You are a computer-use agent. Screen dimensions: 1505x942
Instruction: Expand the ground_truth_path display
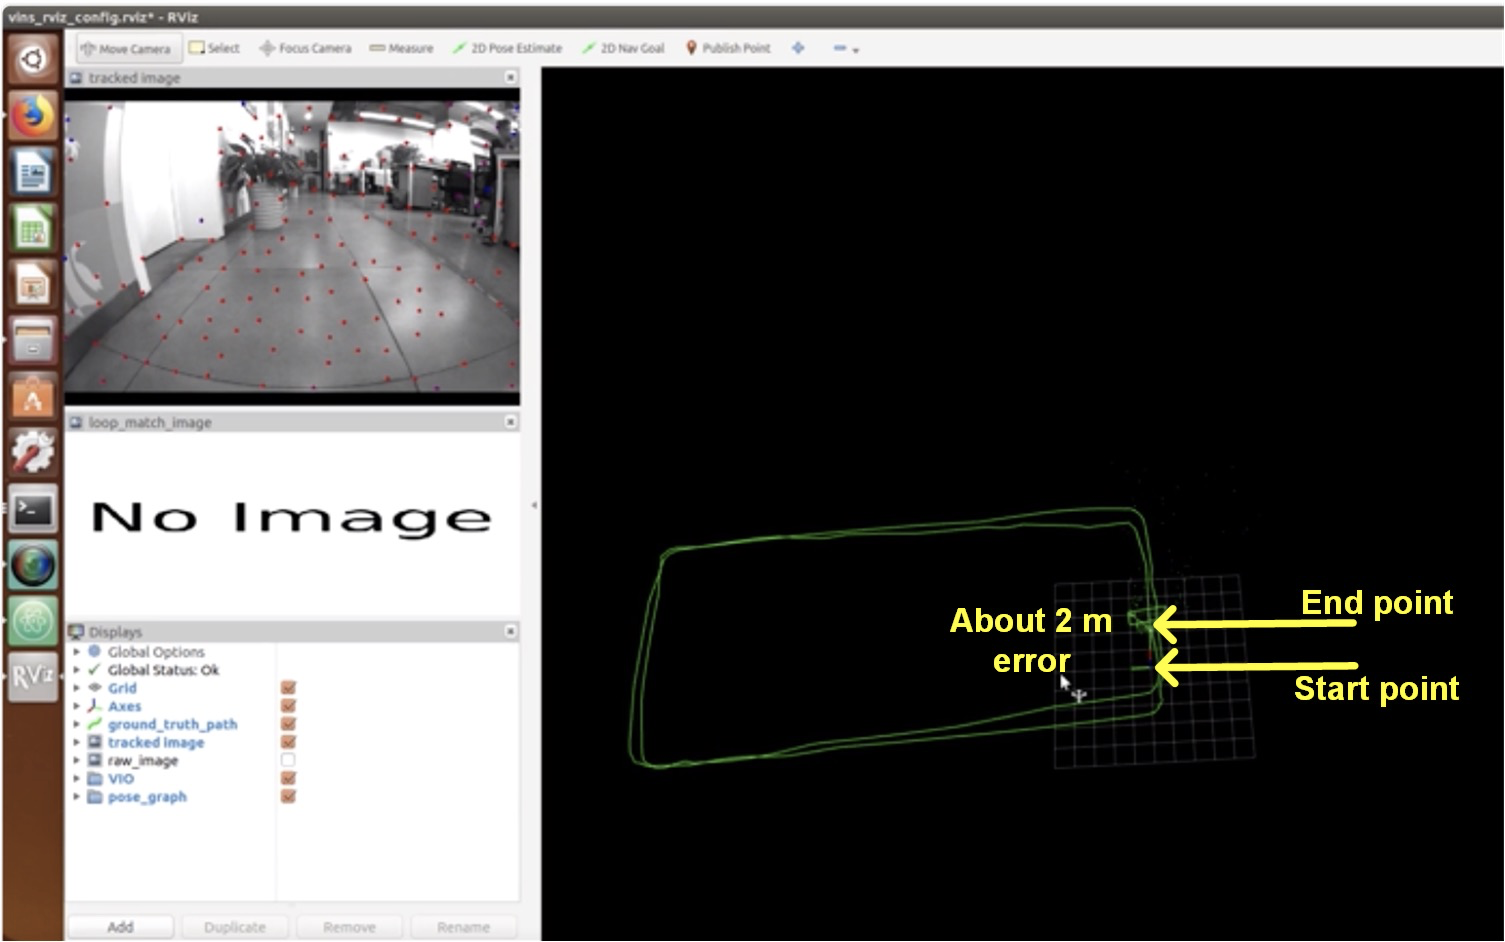[x=76, y=724]
